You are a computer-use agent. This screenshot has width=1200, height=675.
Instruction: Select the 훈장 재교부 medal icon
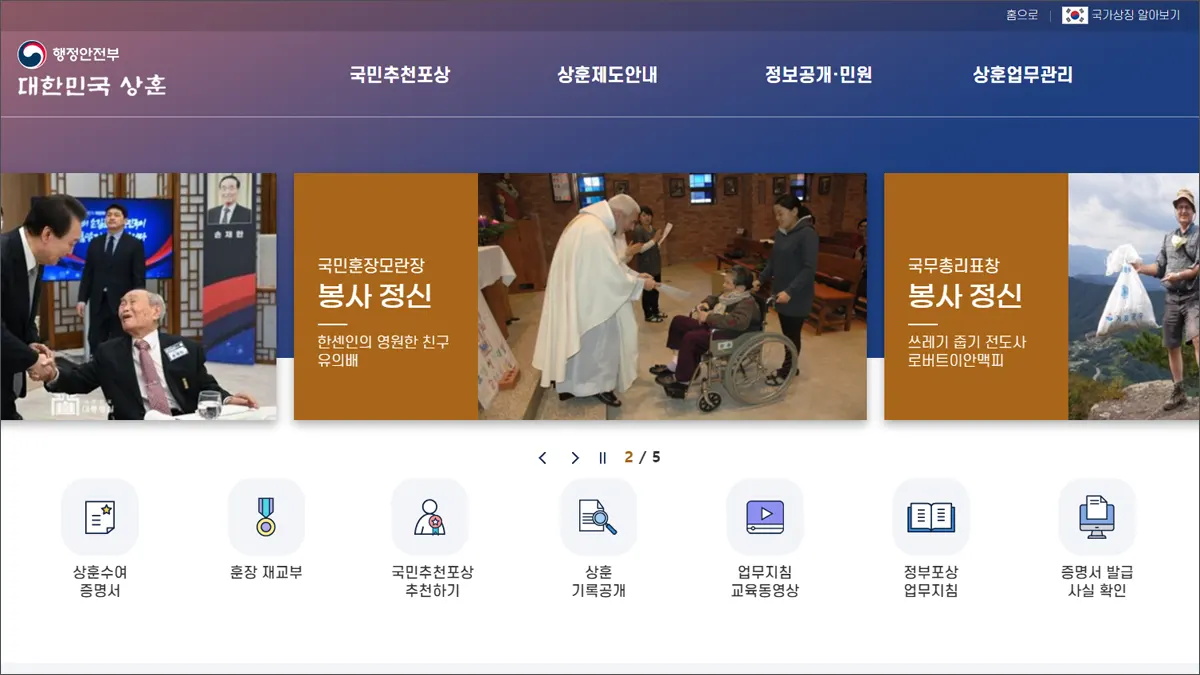pos(264,517)
